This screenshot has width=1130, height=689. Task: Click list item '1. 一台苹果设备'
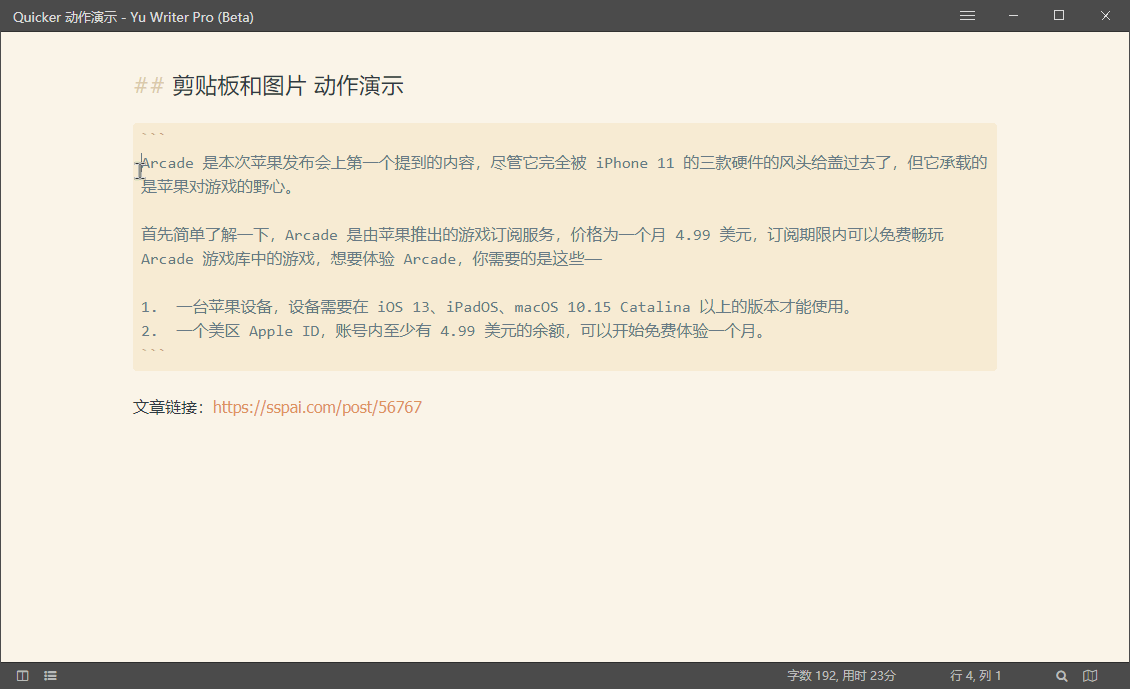coord(497,307)
